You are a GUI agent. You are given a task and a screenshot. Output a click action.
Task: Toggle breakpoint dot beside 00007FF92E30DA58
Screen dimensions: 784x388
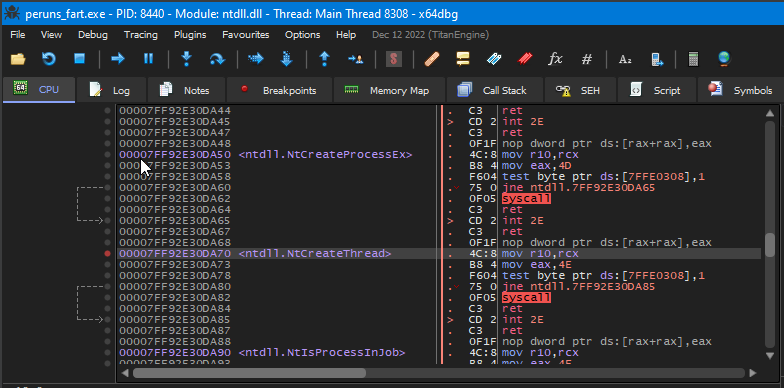pos(108,176)
